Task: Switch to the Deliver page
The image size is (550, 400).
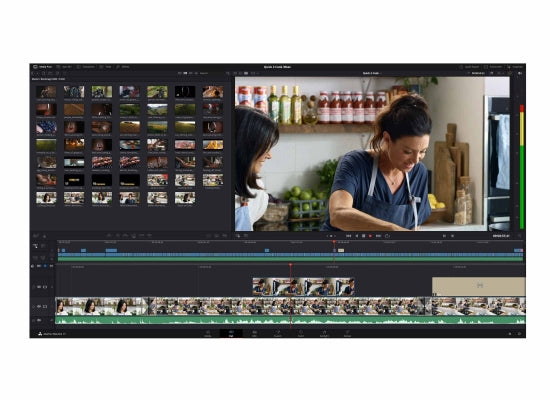Action: pos(347,334)
